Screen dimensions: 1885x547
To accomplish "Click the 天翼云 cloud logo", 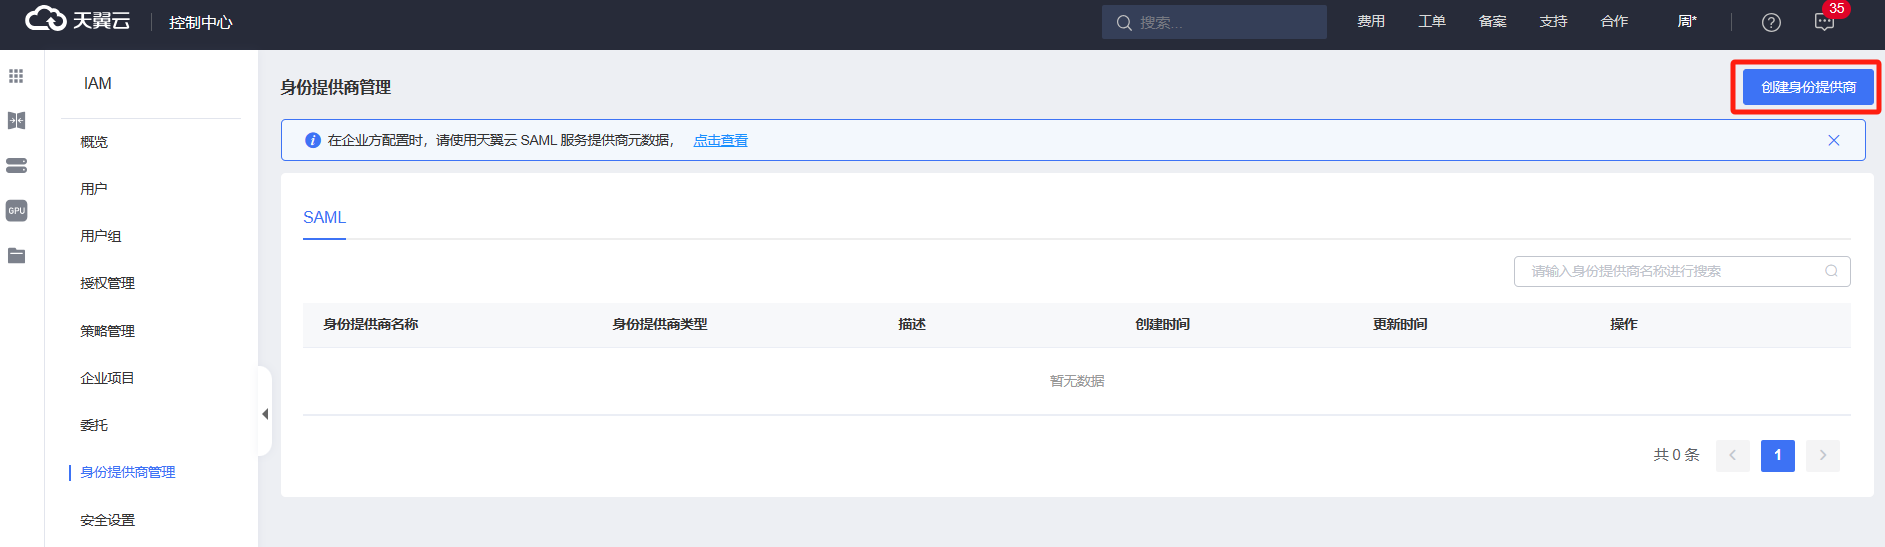I will point(77,20).
